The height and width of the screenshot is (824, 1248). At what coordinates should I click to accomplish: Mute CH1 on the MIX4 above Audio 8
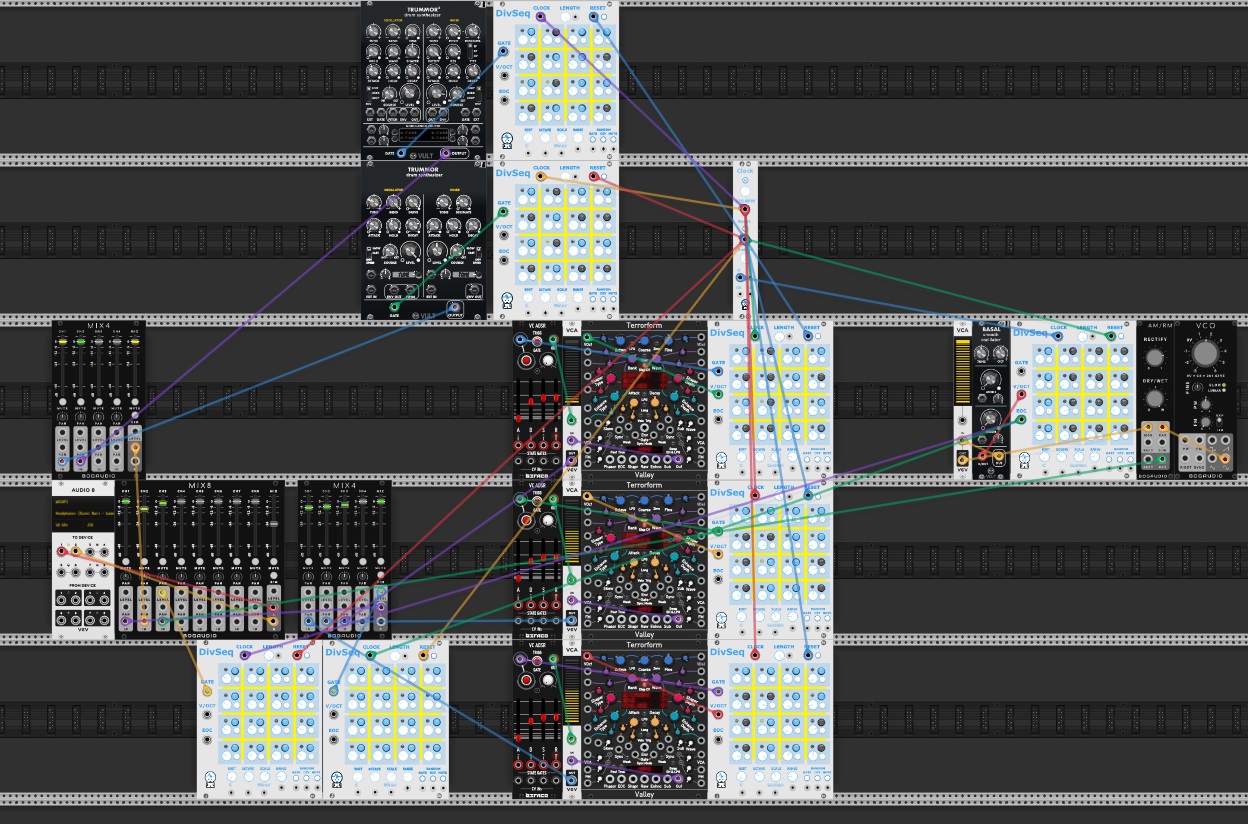tap(63, 402)
